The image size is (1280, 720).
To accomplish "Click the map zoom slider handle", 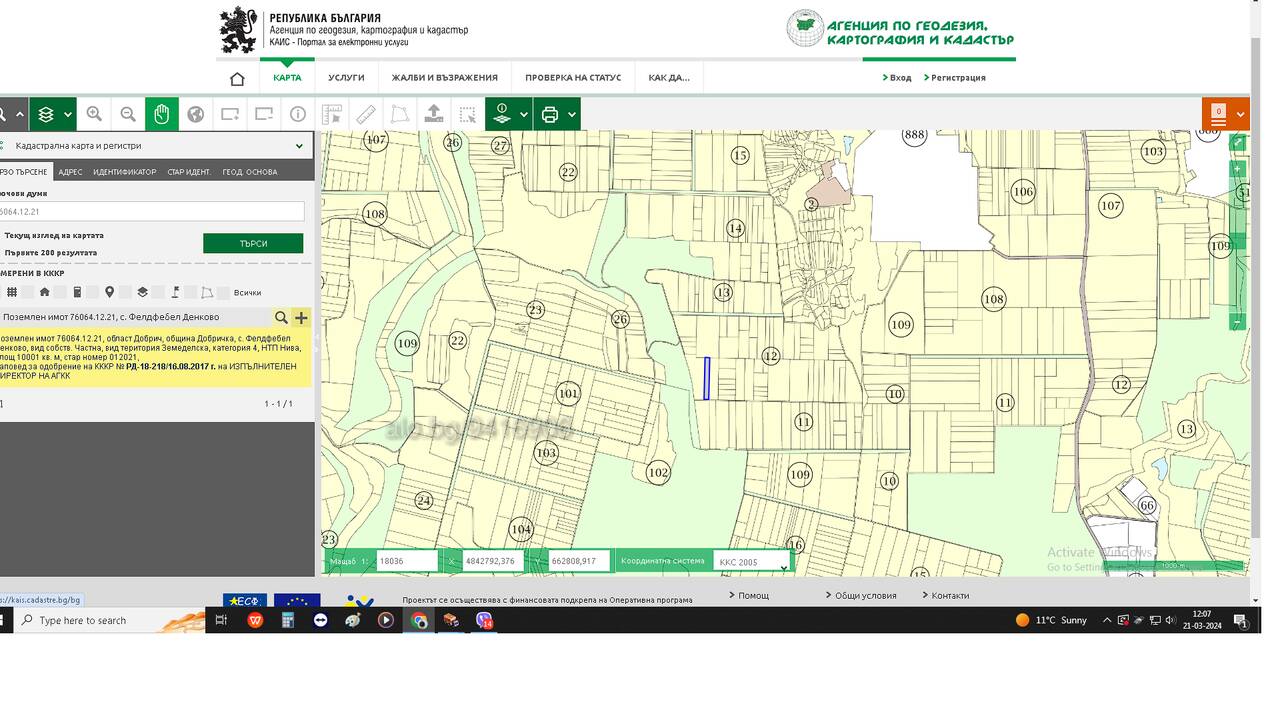I will pyautogui.click(x=1238, y=241).
